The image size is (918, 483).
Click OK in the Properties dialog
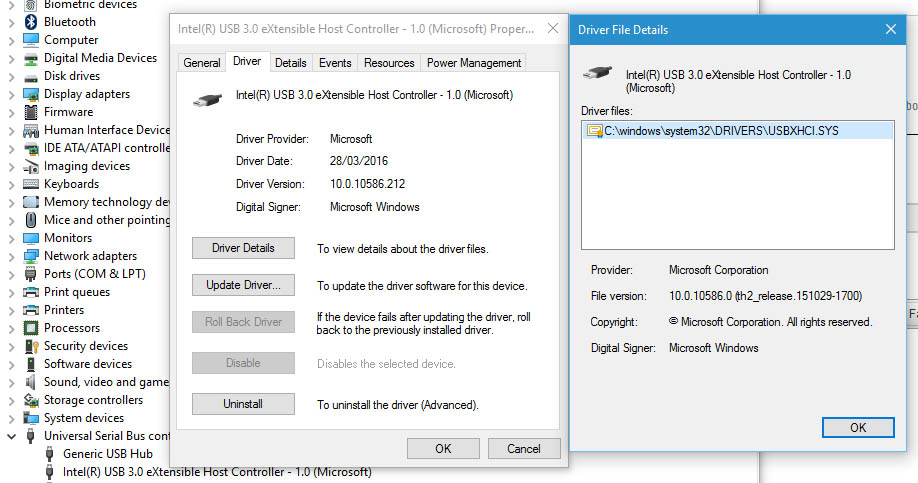coord(443,449)
